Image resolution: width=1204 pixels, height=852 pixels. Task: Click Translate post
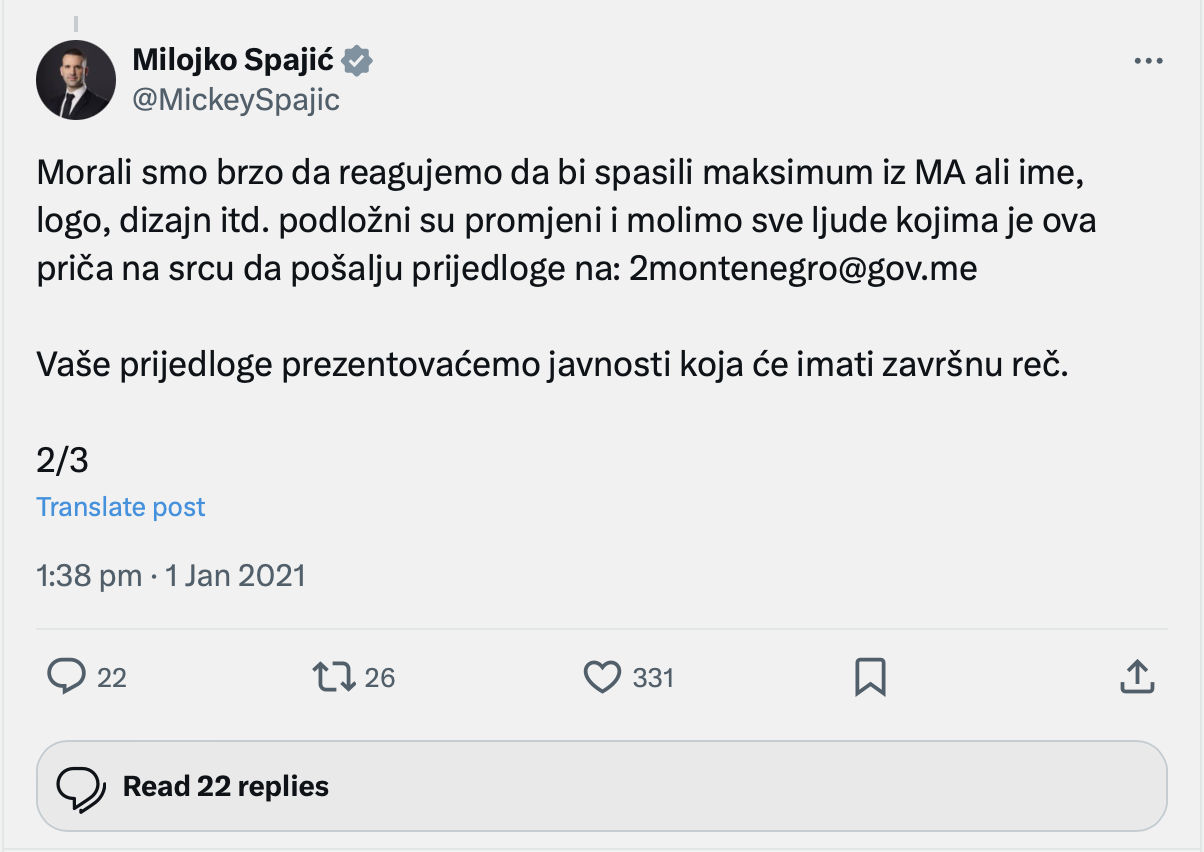(x=121, y=507)
